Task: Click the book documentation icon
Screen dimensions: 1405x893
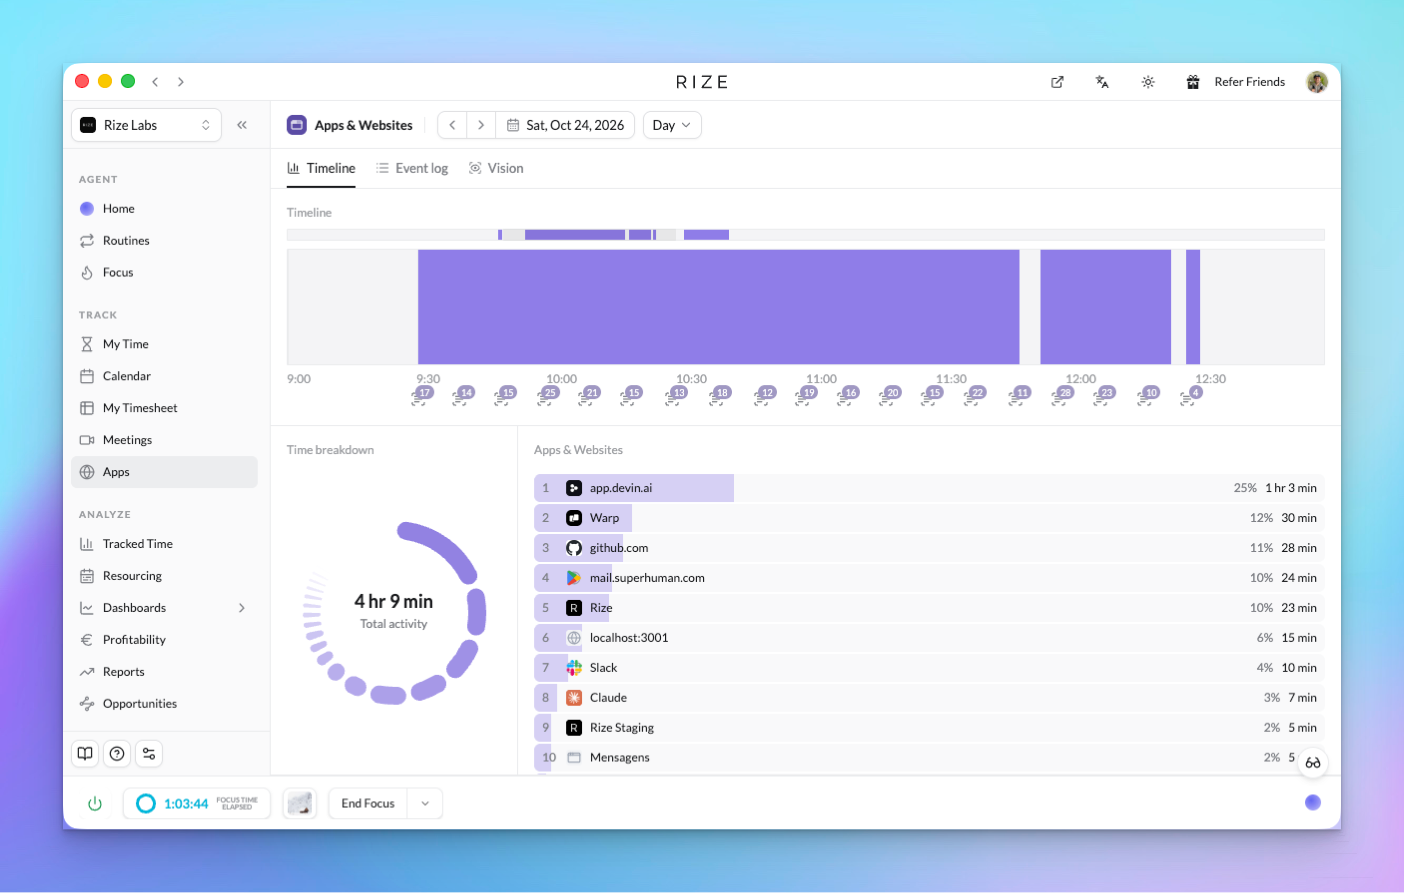Action: [85, 754]
